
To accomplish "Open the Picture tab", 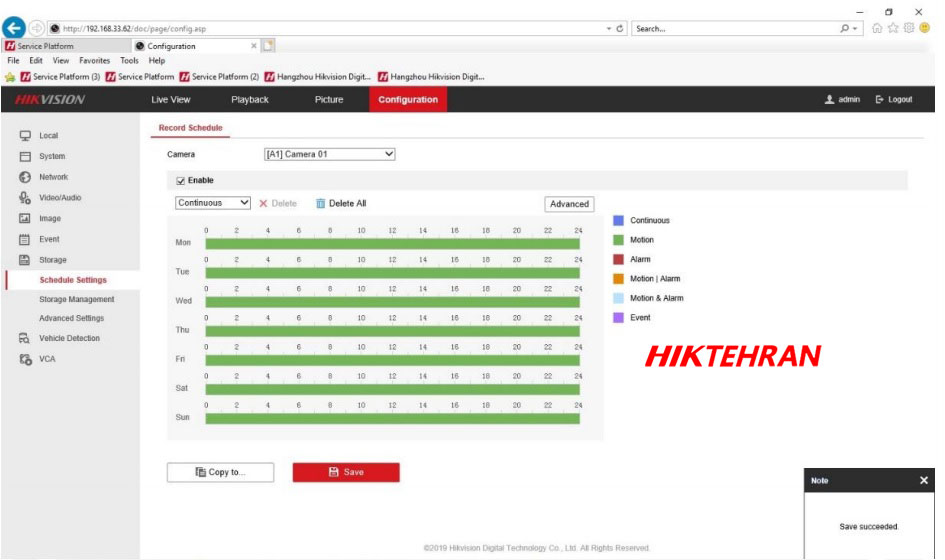I will pos(329,99).
